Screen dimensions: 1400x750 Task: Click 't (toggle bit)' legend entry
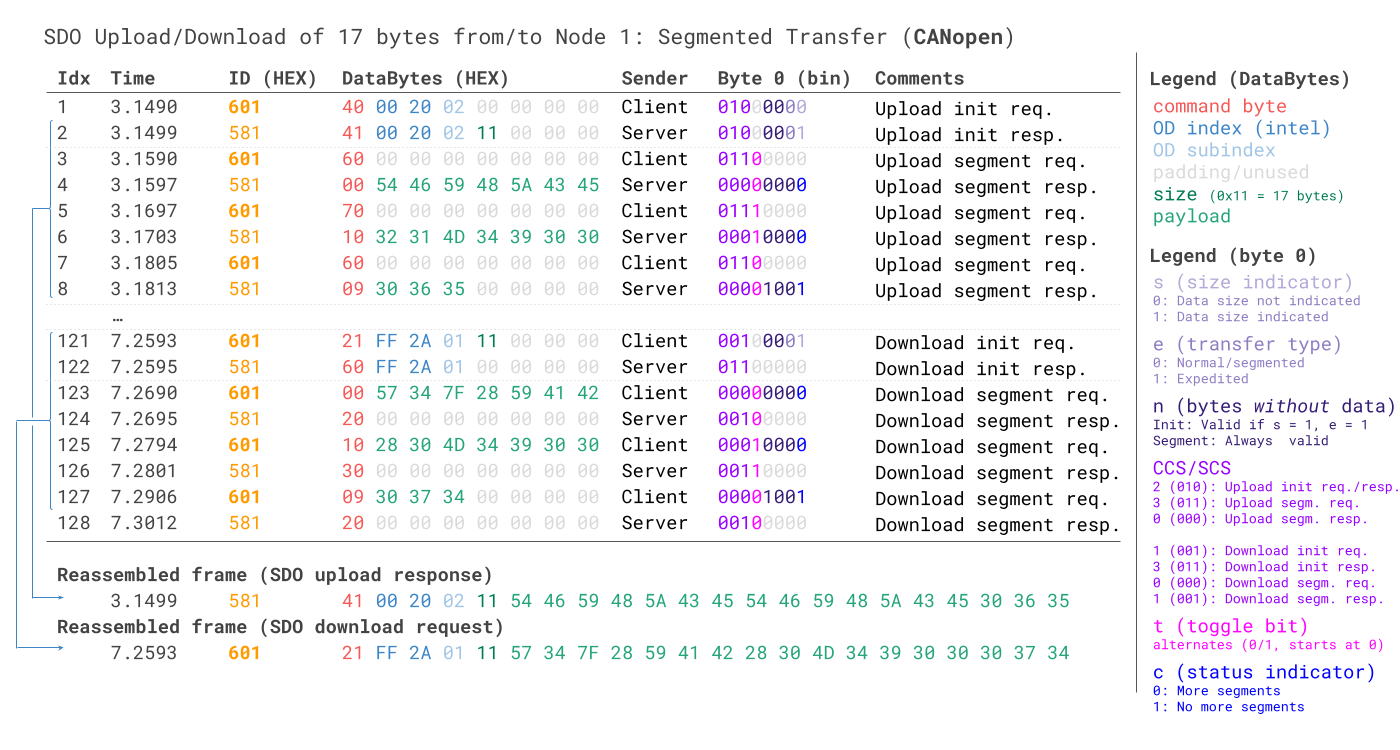[1231, 626]
